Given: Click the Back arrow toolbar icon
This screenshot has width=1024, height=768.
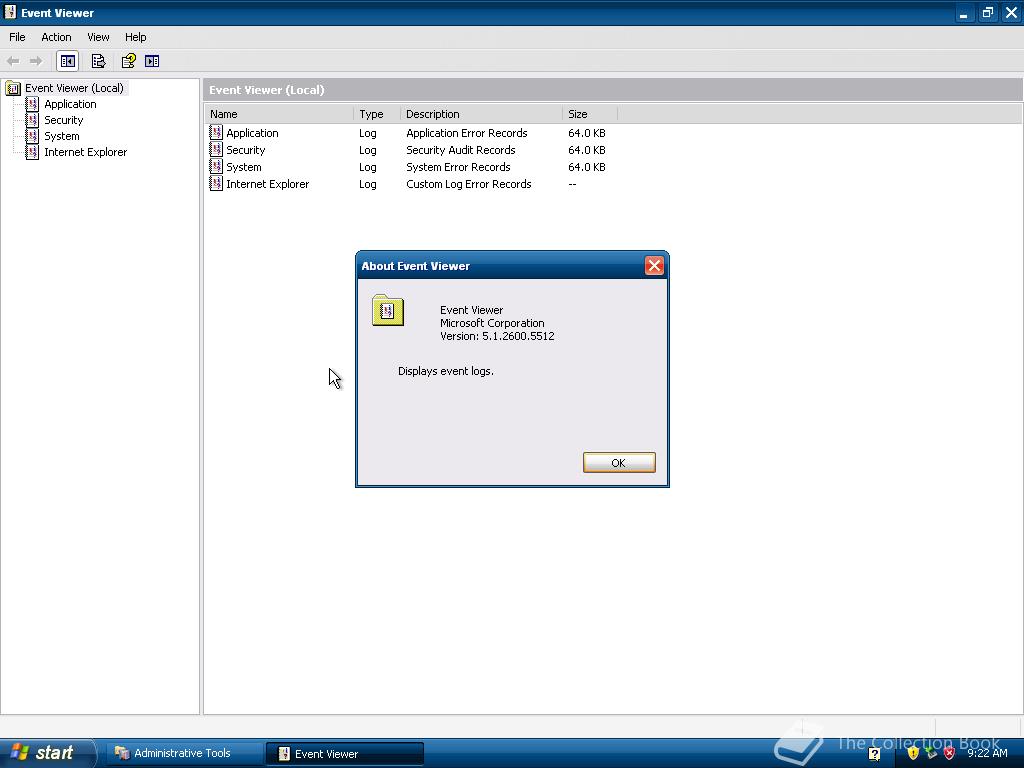Looking at the screenshot, I should pyautogui.click(x=13, y=61).
